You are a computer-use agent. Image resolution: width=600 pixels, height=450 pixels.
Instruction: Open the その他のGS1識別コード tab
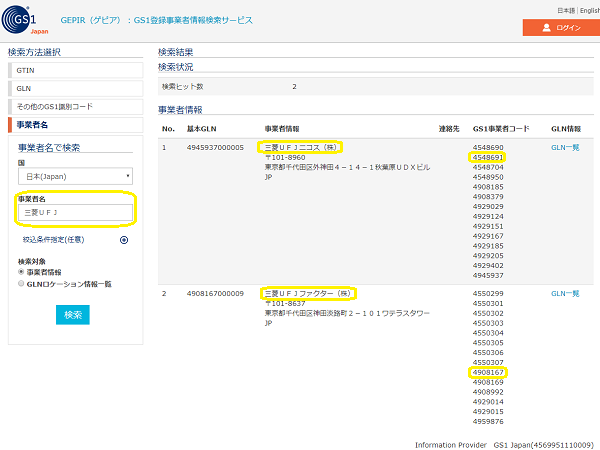coord(75,106)
